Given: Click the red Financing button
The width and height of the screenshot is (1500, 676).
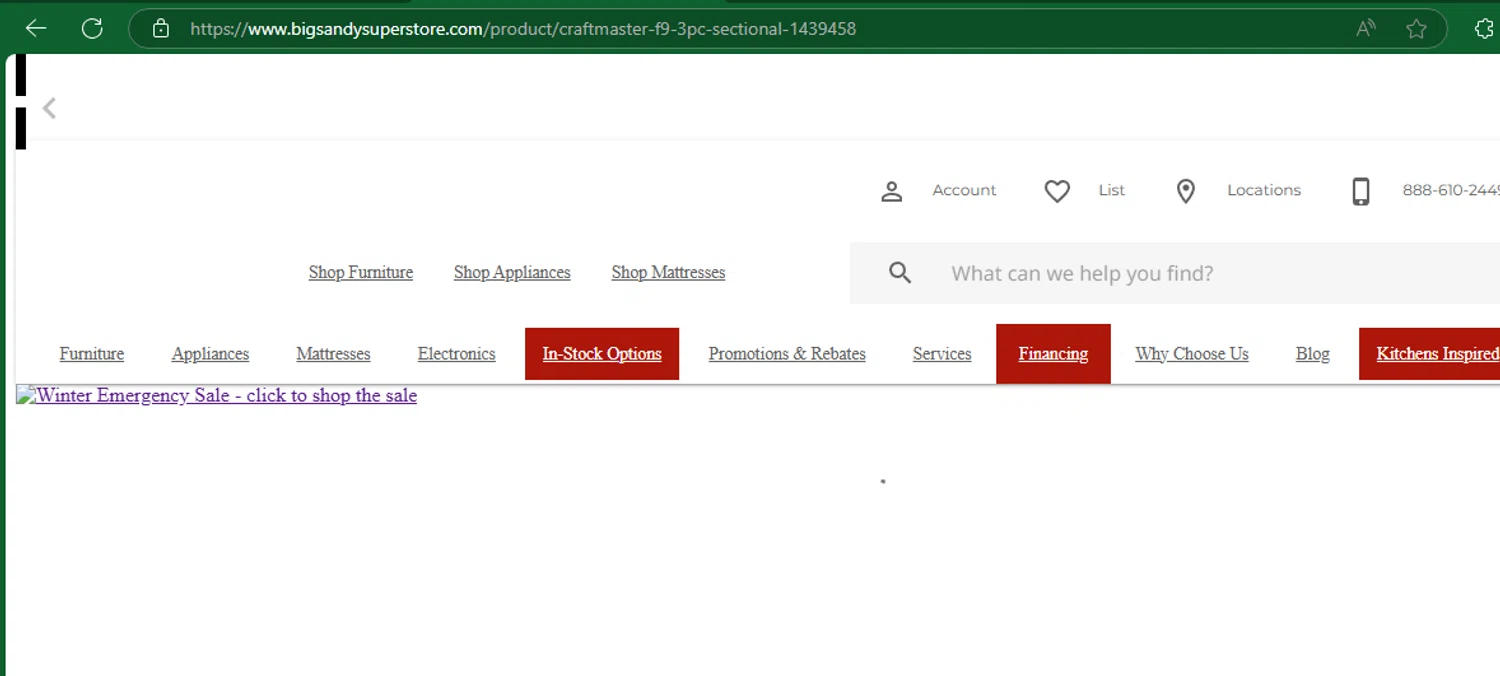Looking at the screenshot, I should point(1053,354).
